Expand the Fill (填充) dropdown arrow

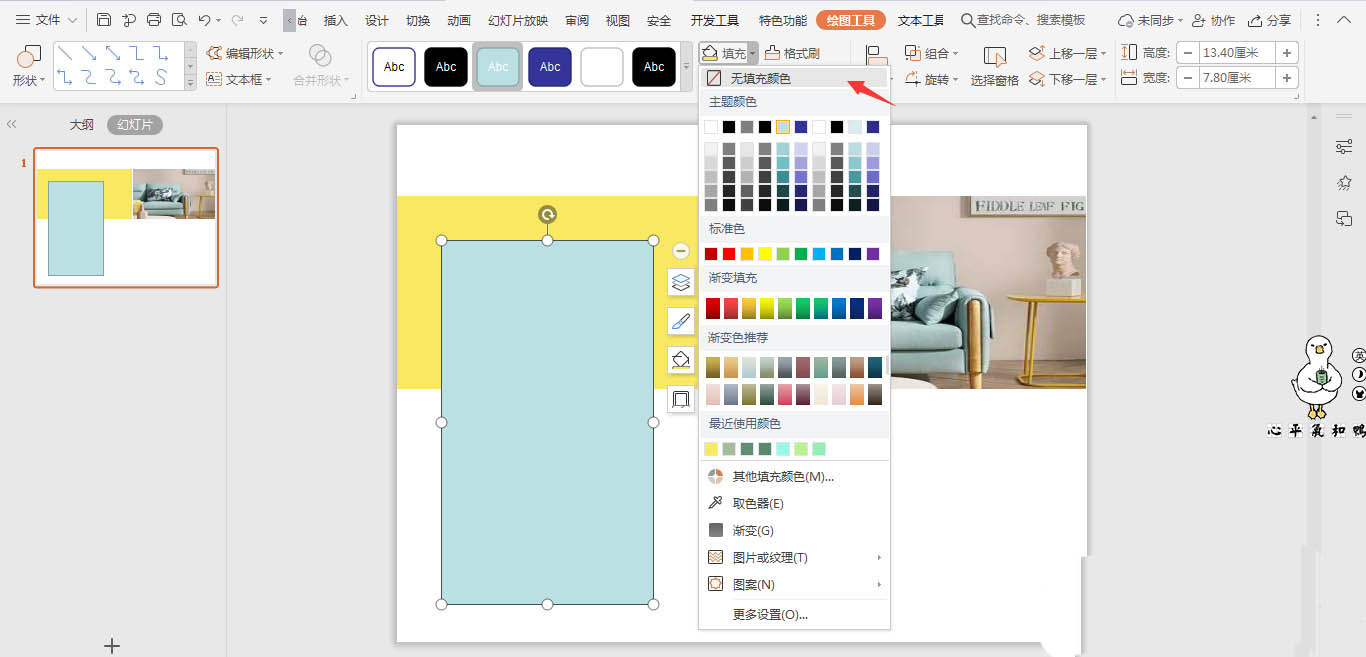click(752, 53)
